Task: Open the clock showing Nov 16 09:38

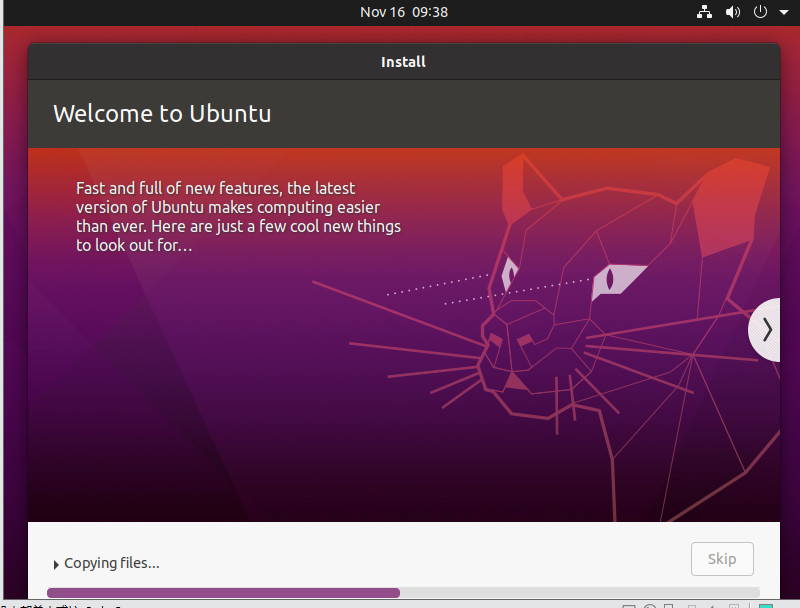Action: (404, 12)
